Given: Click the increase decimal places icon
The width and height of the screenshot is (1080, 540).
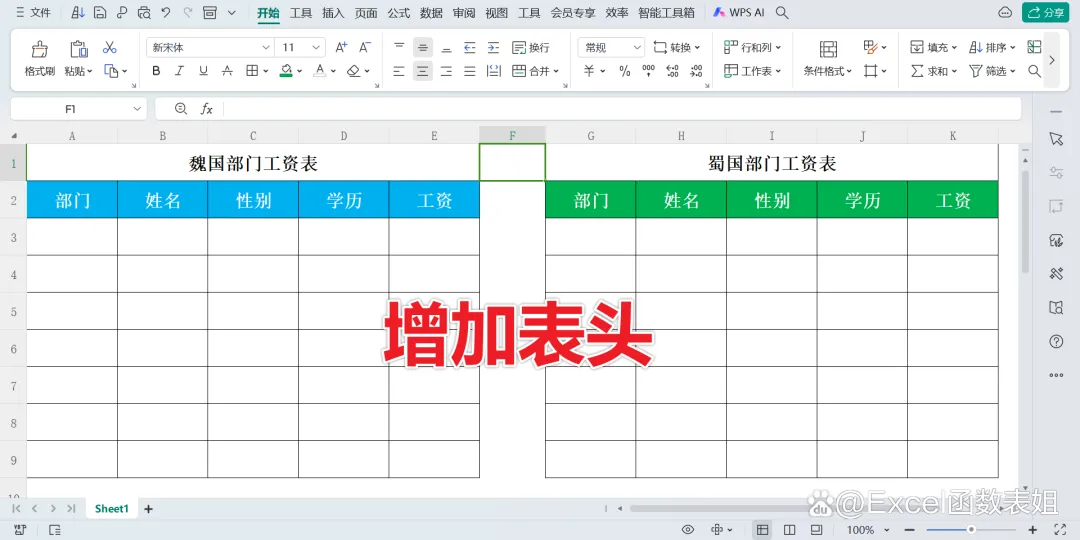Looking at the screenshot, I should pos(673,71).
